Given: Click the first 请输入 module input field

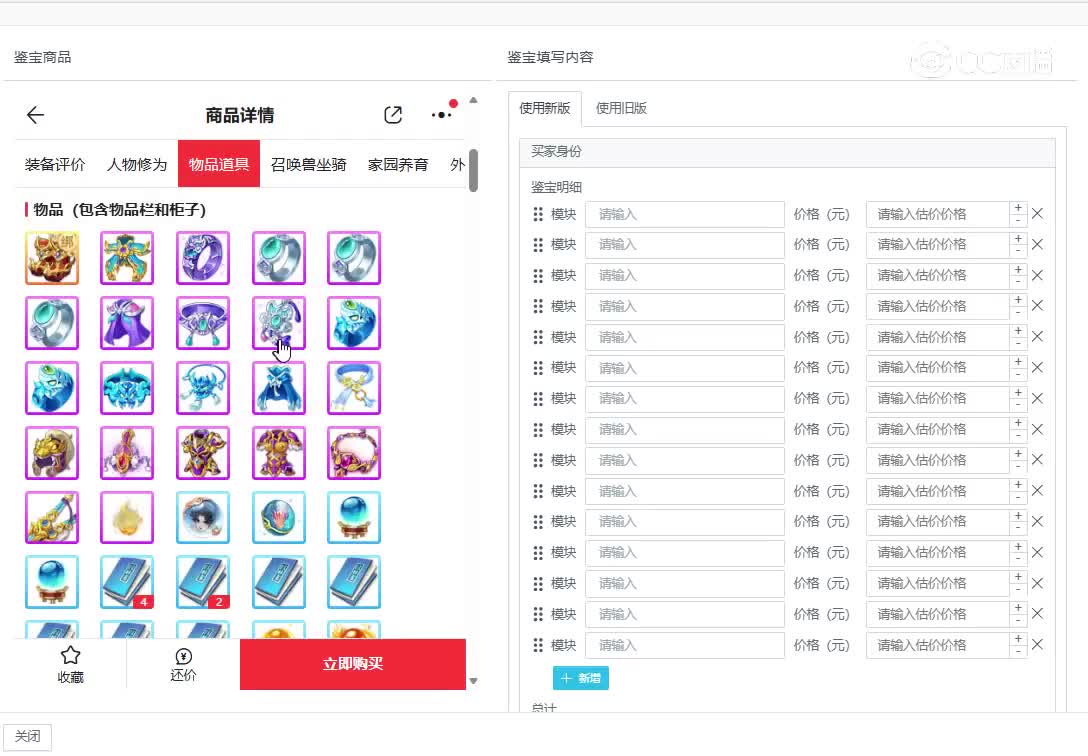Looking at the screenshot, I should coord(684,214).
